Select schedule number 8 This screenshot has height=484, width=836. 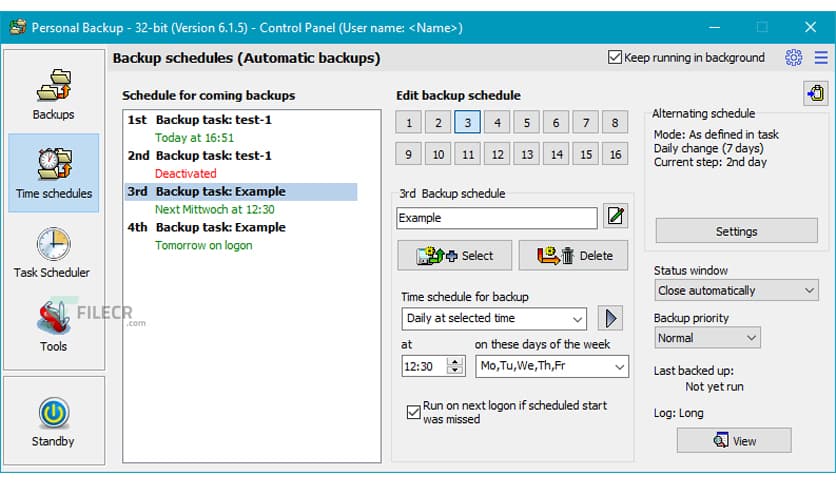click(615, 123)
